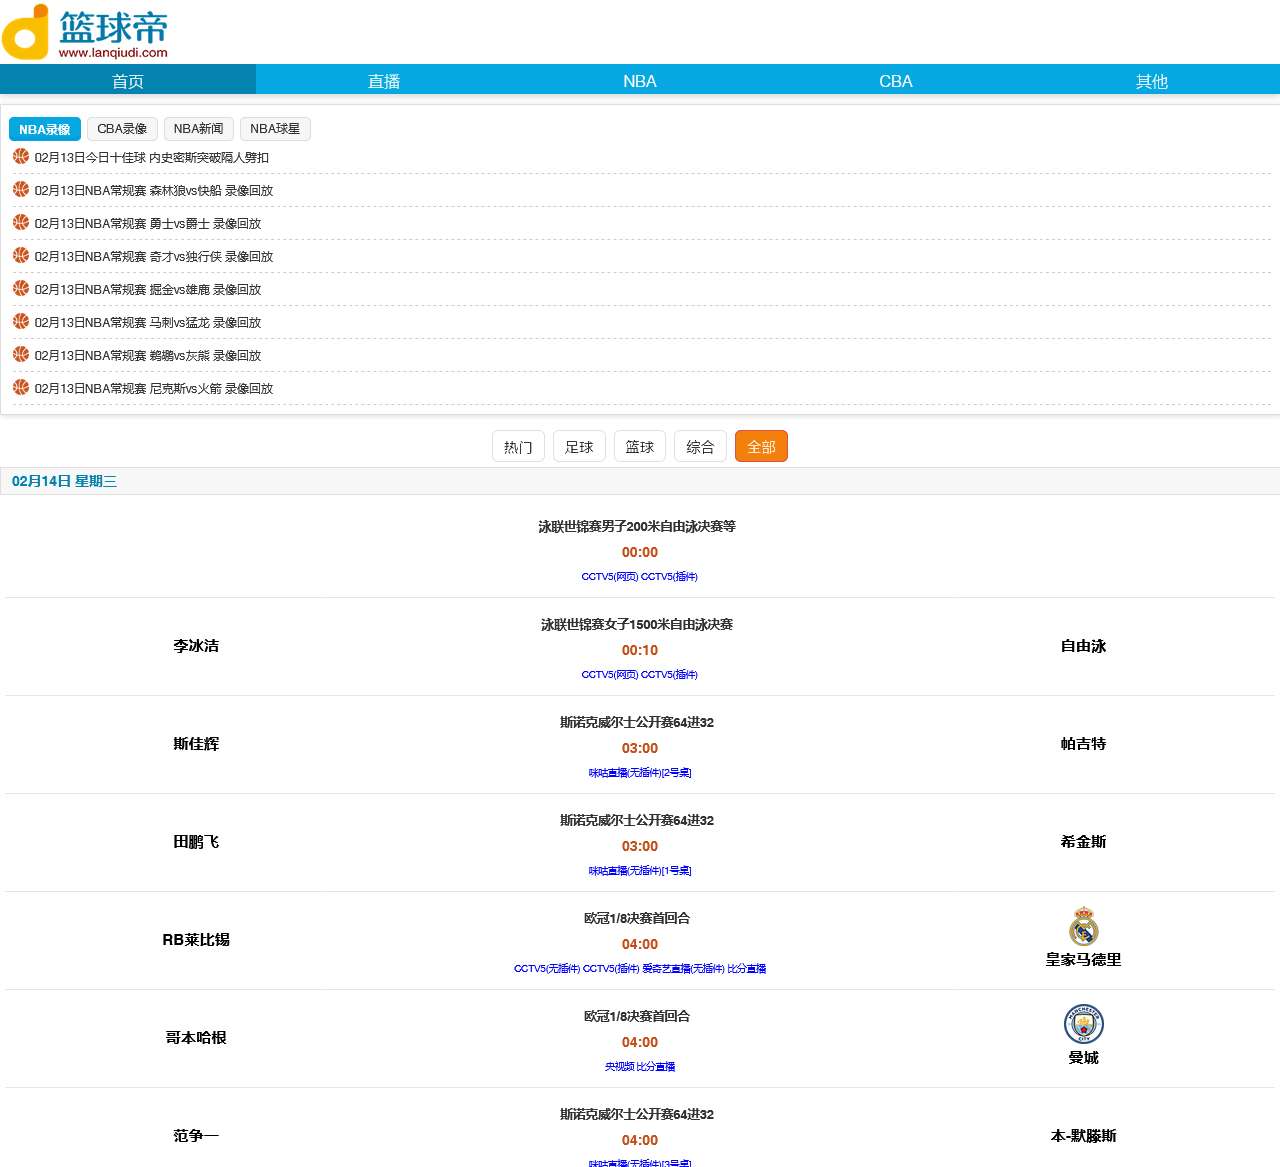Select the NBA新闻 tab
The image size is (1280, 1167).
[198, 129]
